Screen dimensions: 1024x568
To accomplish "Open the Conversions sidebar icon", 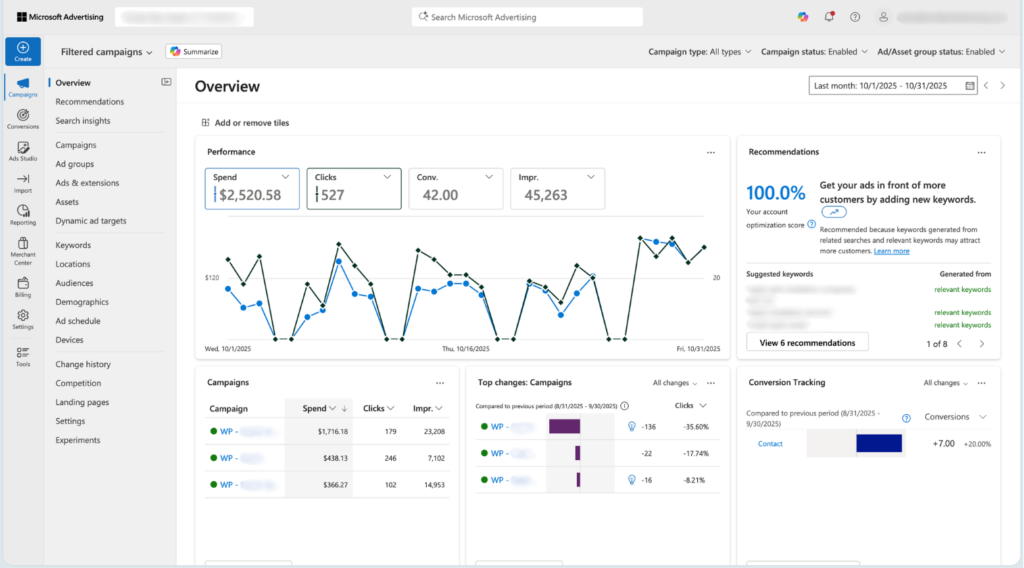I will [23, 119].
